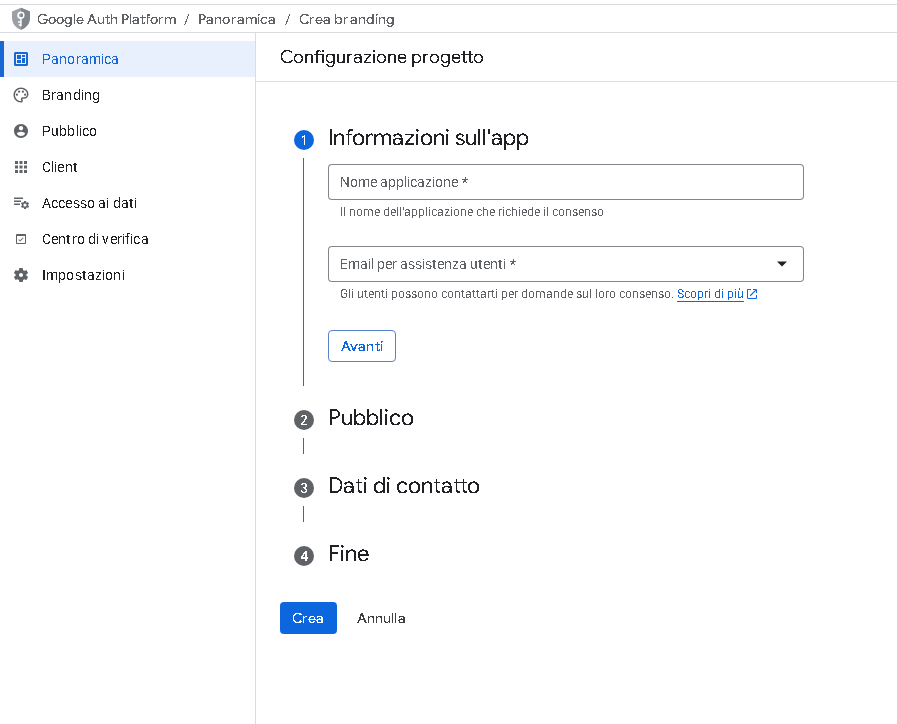Open the Email per assistenza utenti dropdown
This screenshot has height=724, width=897.
click(782, 264)
